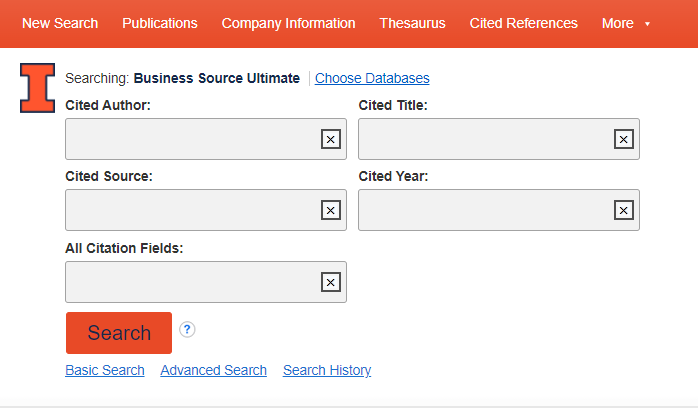This screenshot has height=410, width=698.
Task: Click inside the Cited Author input field
Action: point(190,139)
